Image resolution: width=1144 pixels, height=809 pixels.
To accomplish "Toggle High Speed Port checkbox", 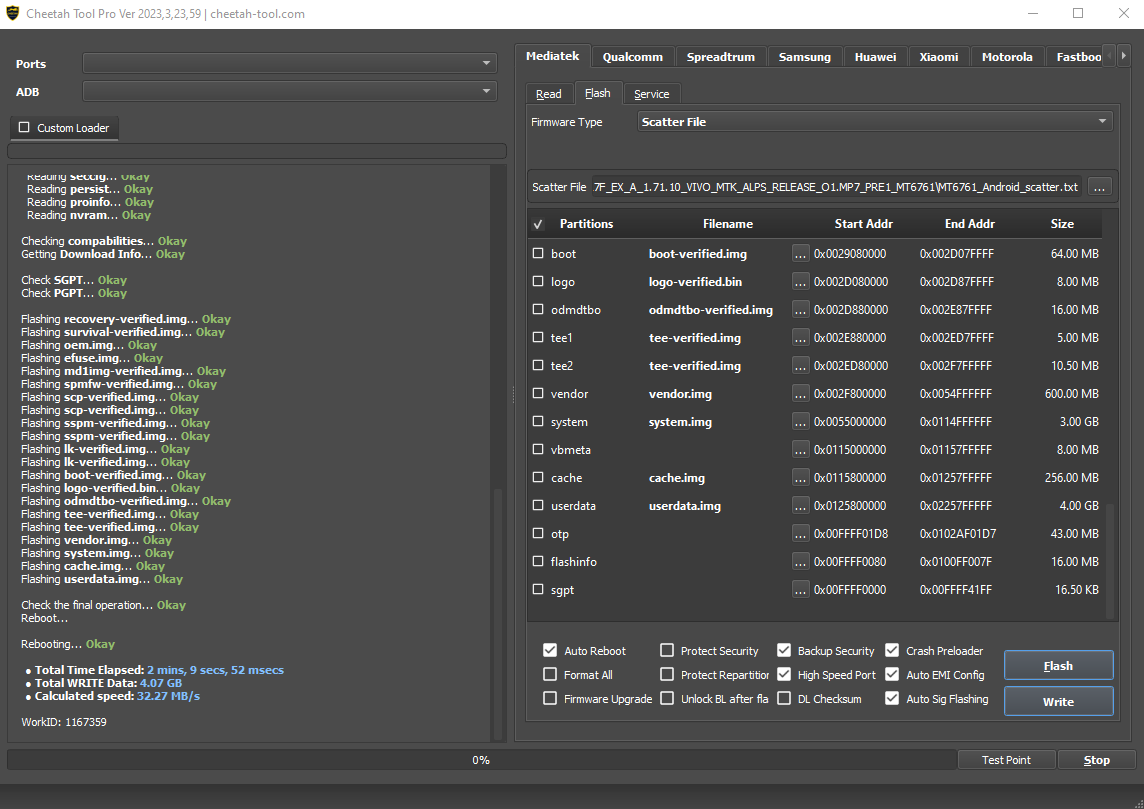I will pos(784,674).
